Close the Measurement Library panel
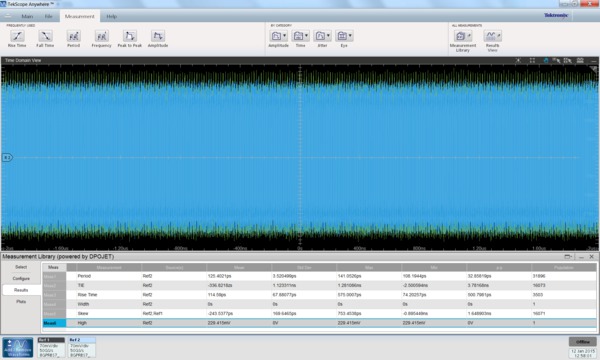The image size is (600, 360). 592,257
